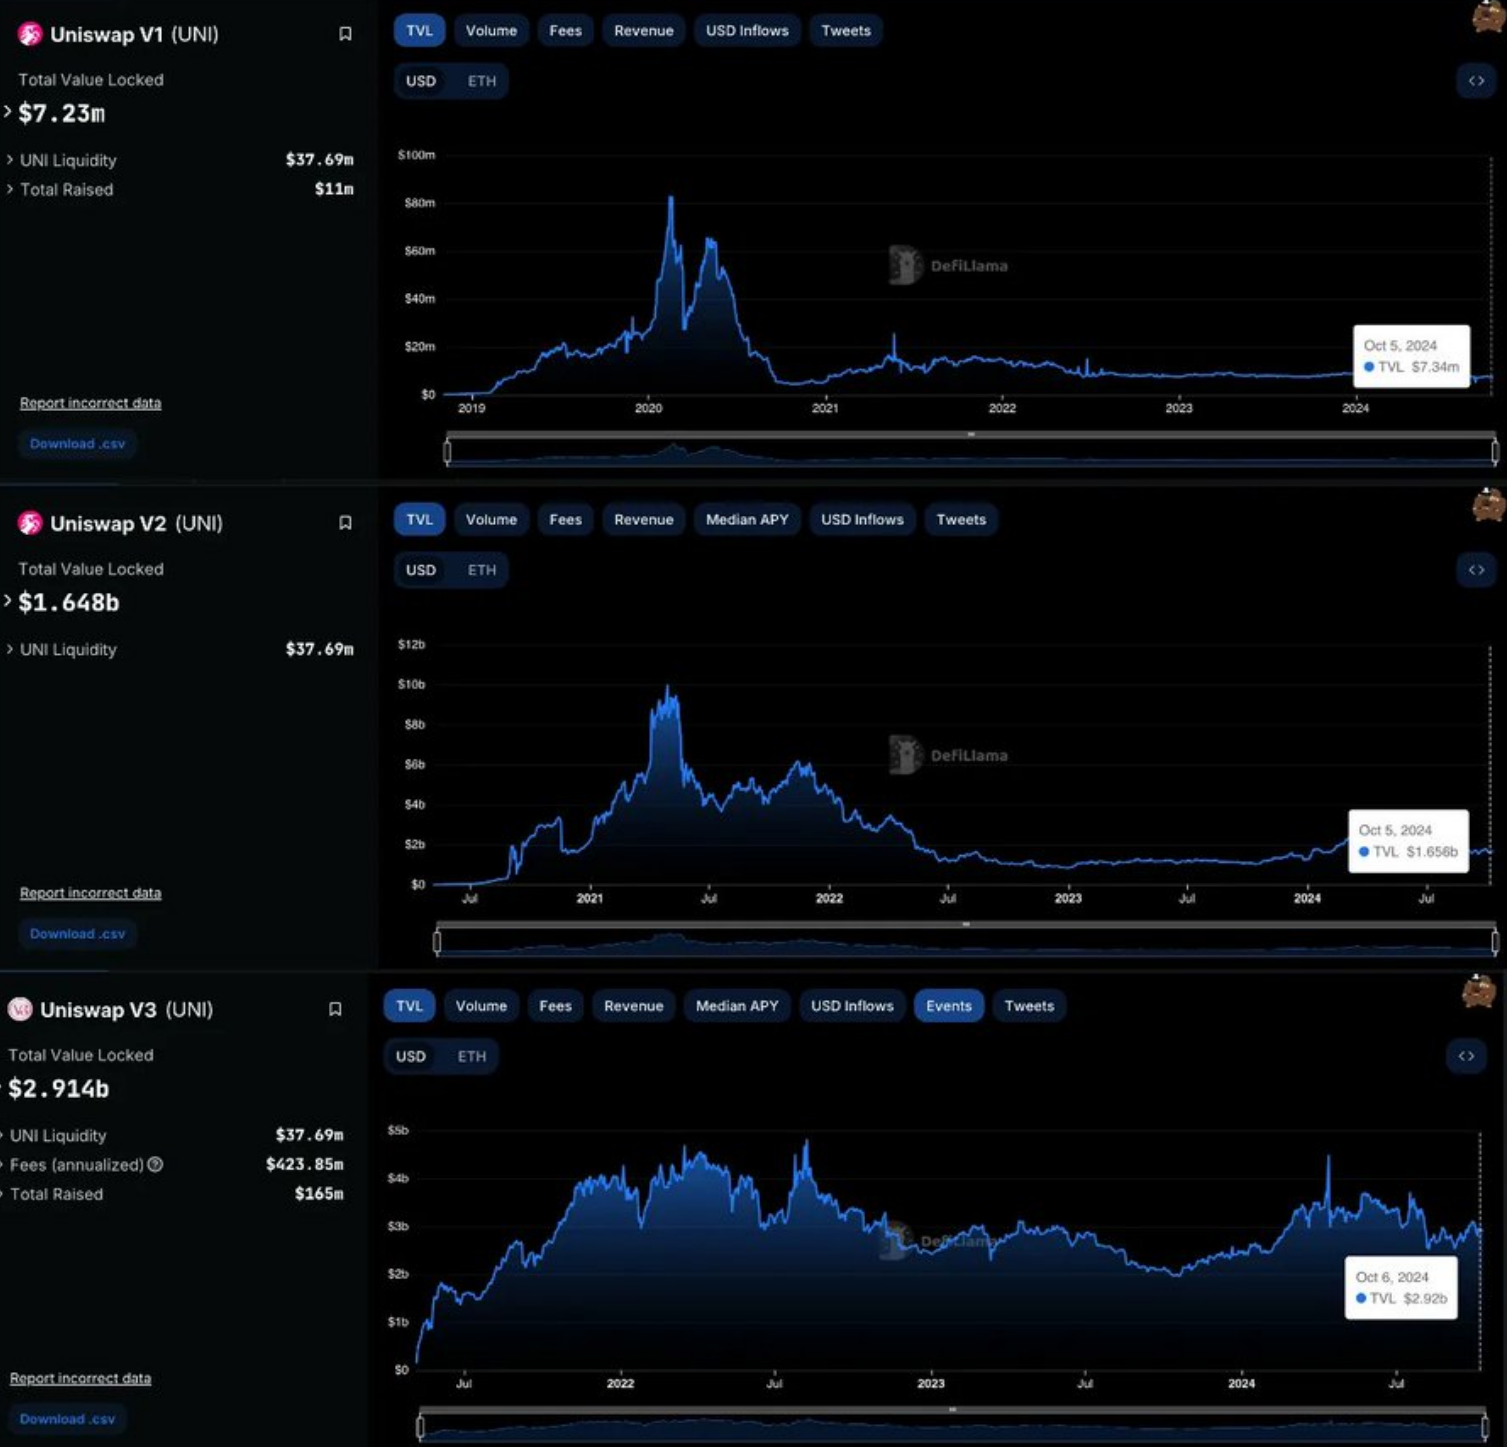The width and height of the screenshot is (1507, 1447).
Task: Expand Total Raised $11m row
Action: (10, 188)
